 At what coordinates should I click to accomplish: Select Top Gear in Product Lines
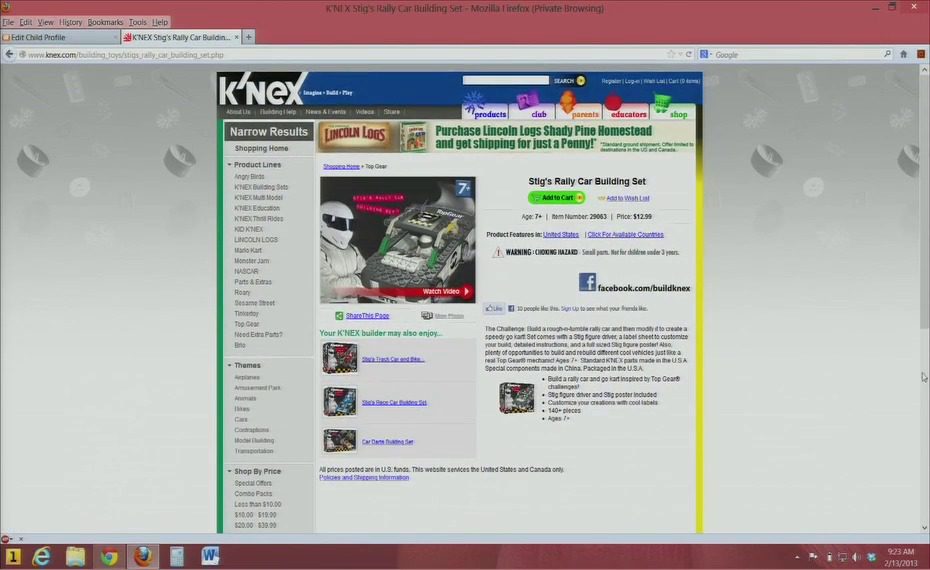tap(246, 324)
